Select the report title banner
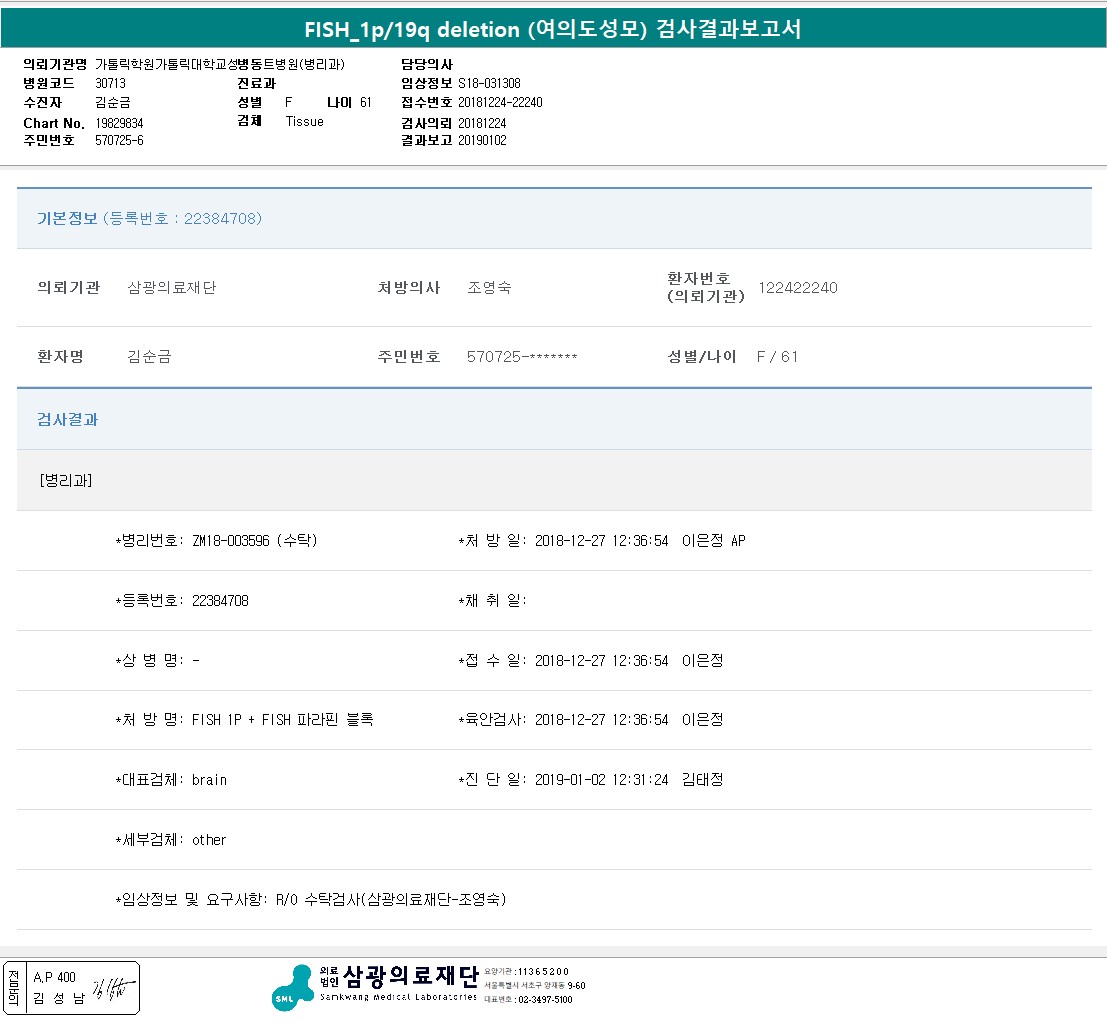Image resolution: width=1107 pixels, height=1026 pixels. (x=553, y=29)
